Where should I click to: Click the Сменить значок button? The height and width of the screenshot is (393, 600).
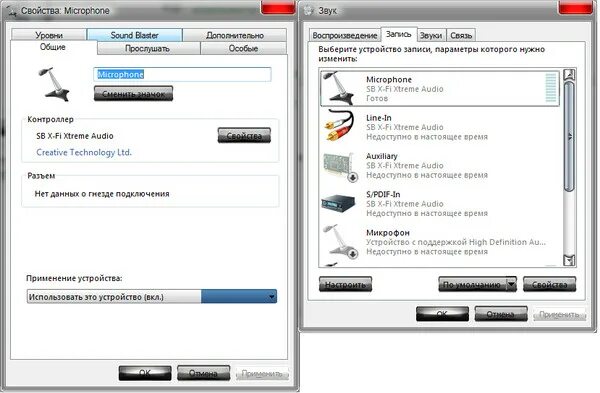tap(133, 94)
